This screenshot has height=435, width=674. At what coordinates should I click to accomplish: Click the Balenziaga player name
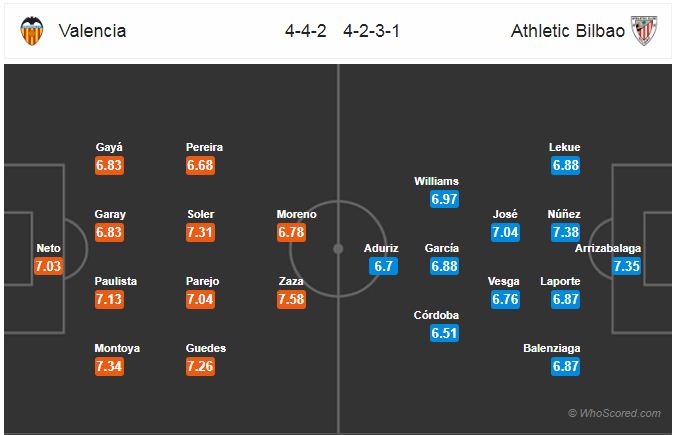(x=551, y=348)
